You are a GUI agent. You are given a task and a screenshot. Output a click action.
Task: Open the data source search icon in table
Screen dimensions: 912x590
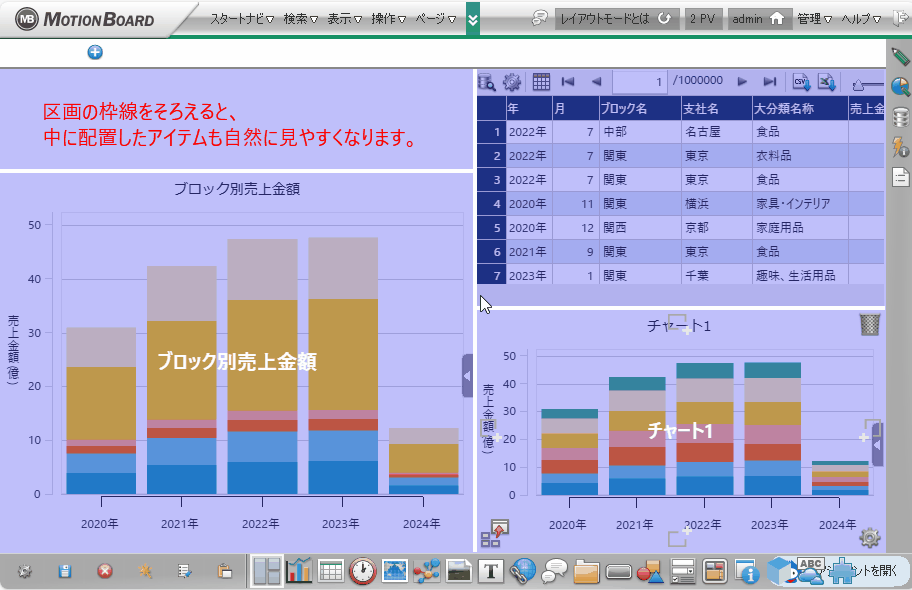[487, 82]
